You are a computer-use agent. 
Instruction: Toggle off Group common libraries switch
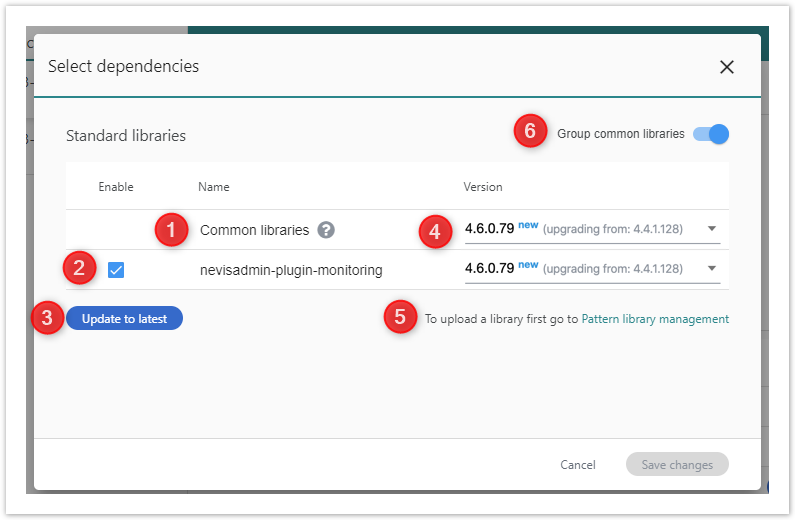[711, 134]
